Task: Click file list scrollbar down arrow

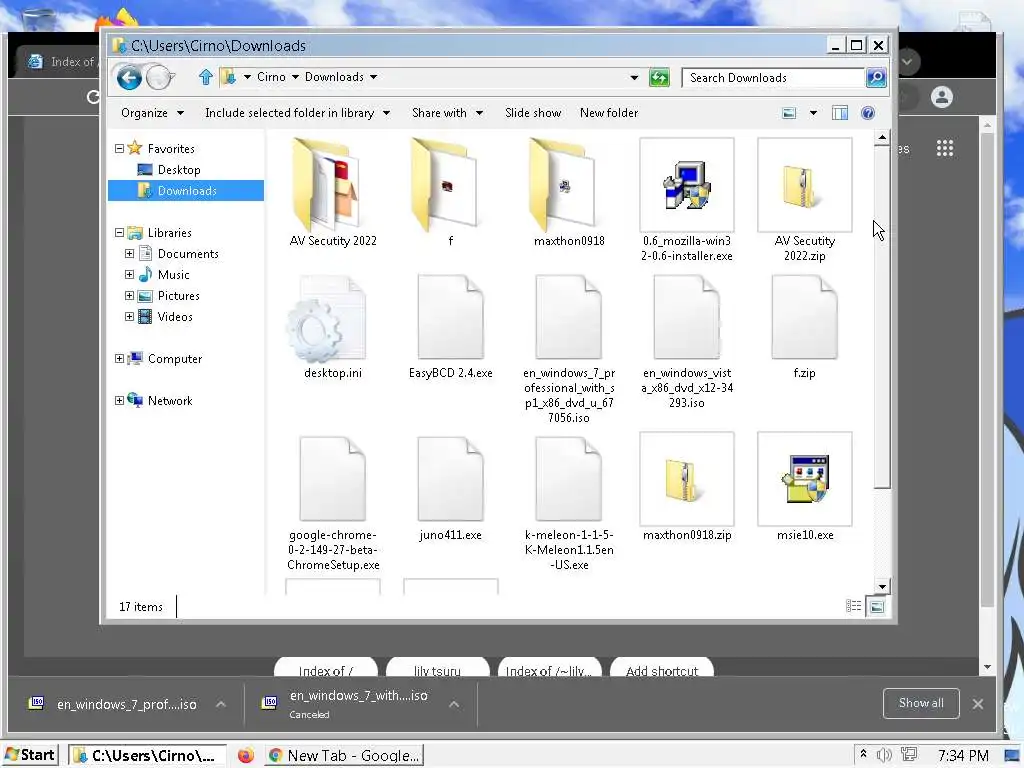Action: click(882, 586)
